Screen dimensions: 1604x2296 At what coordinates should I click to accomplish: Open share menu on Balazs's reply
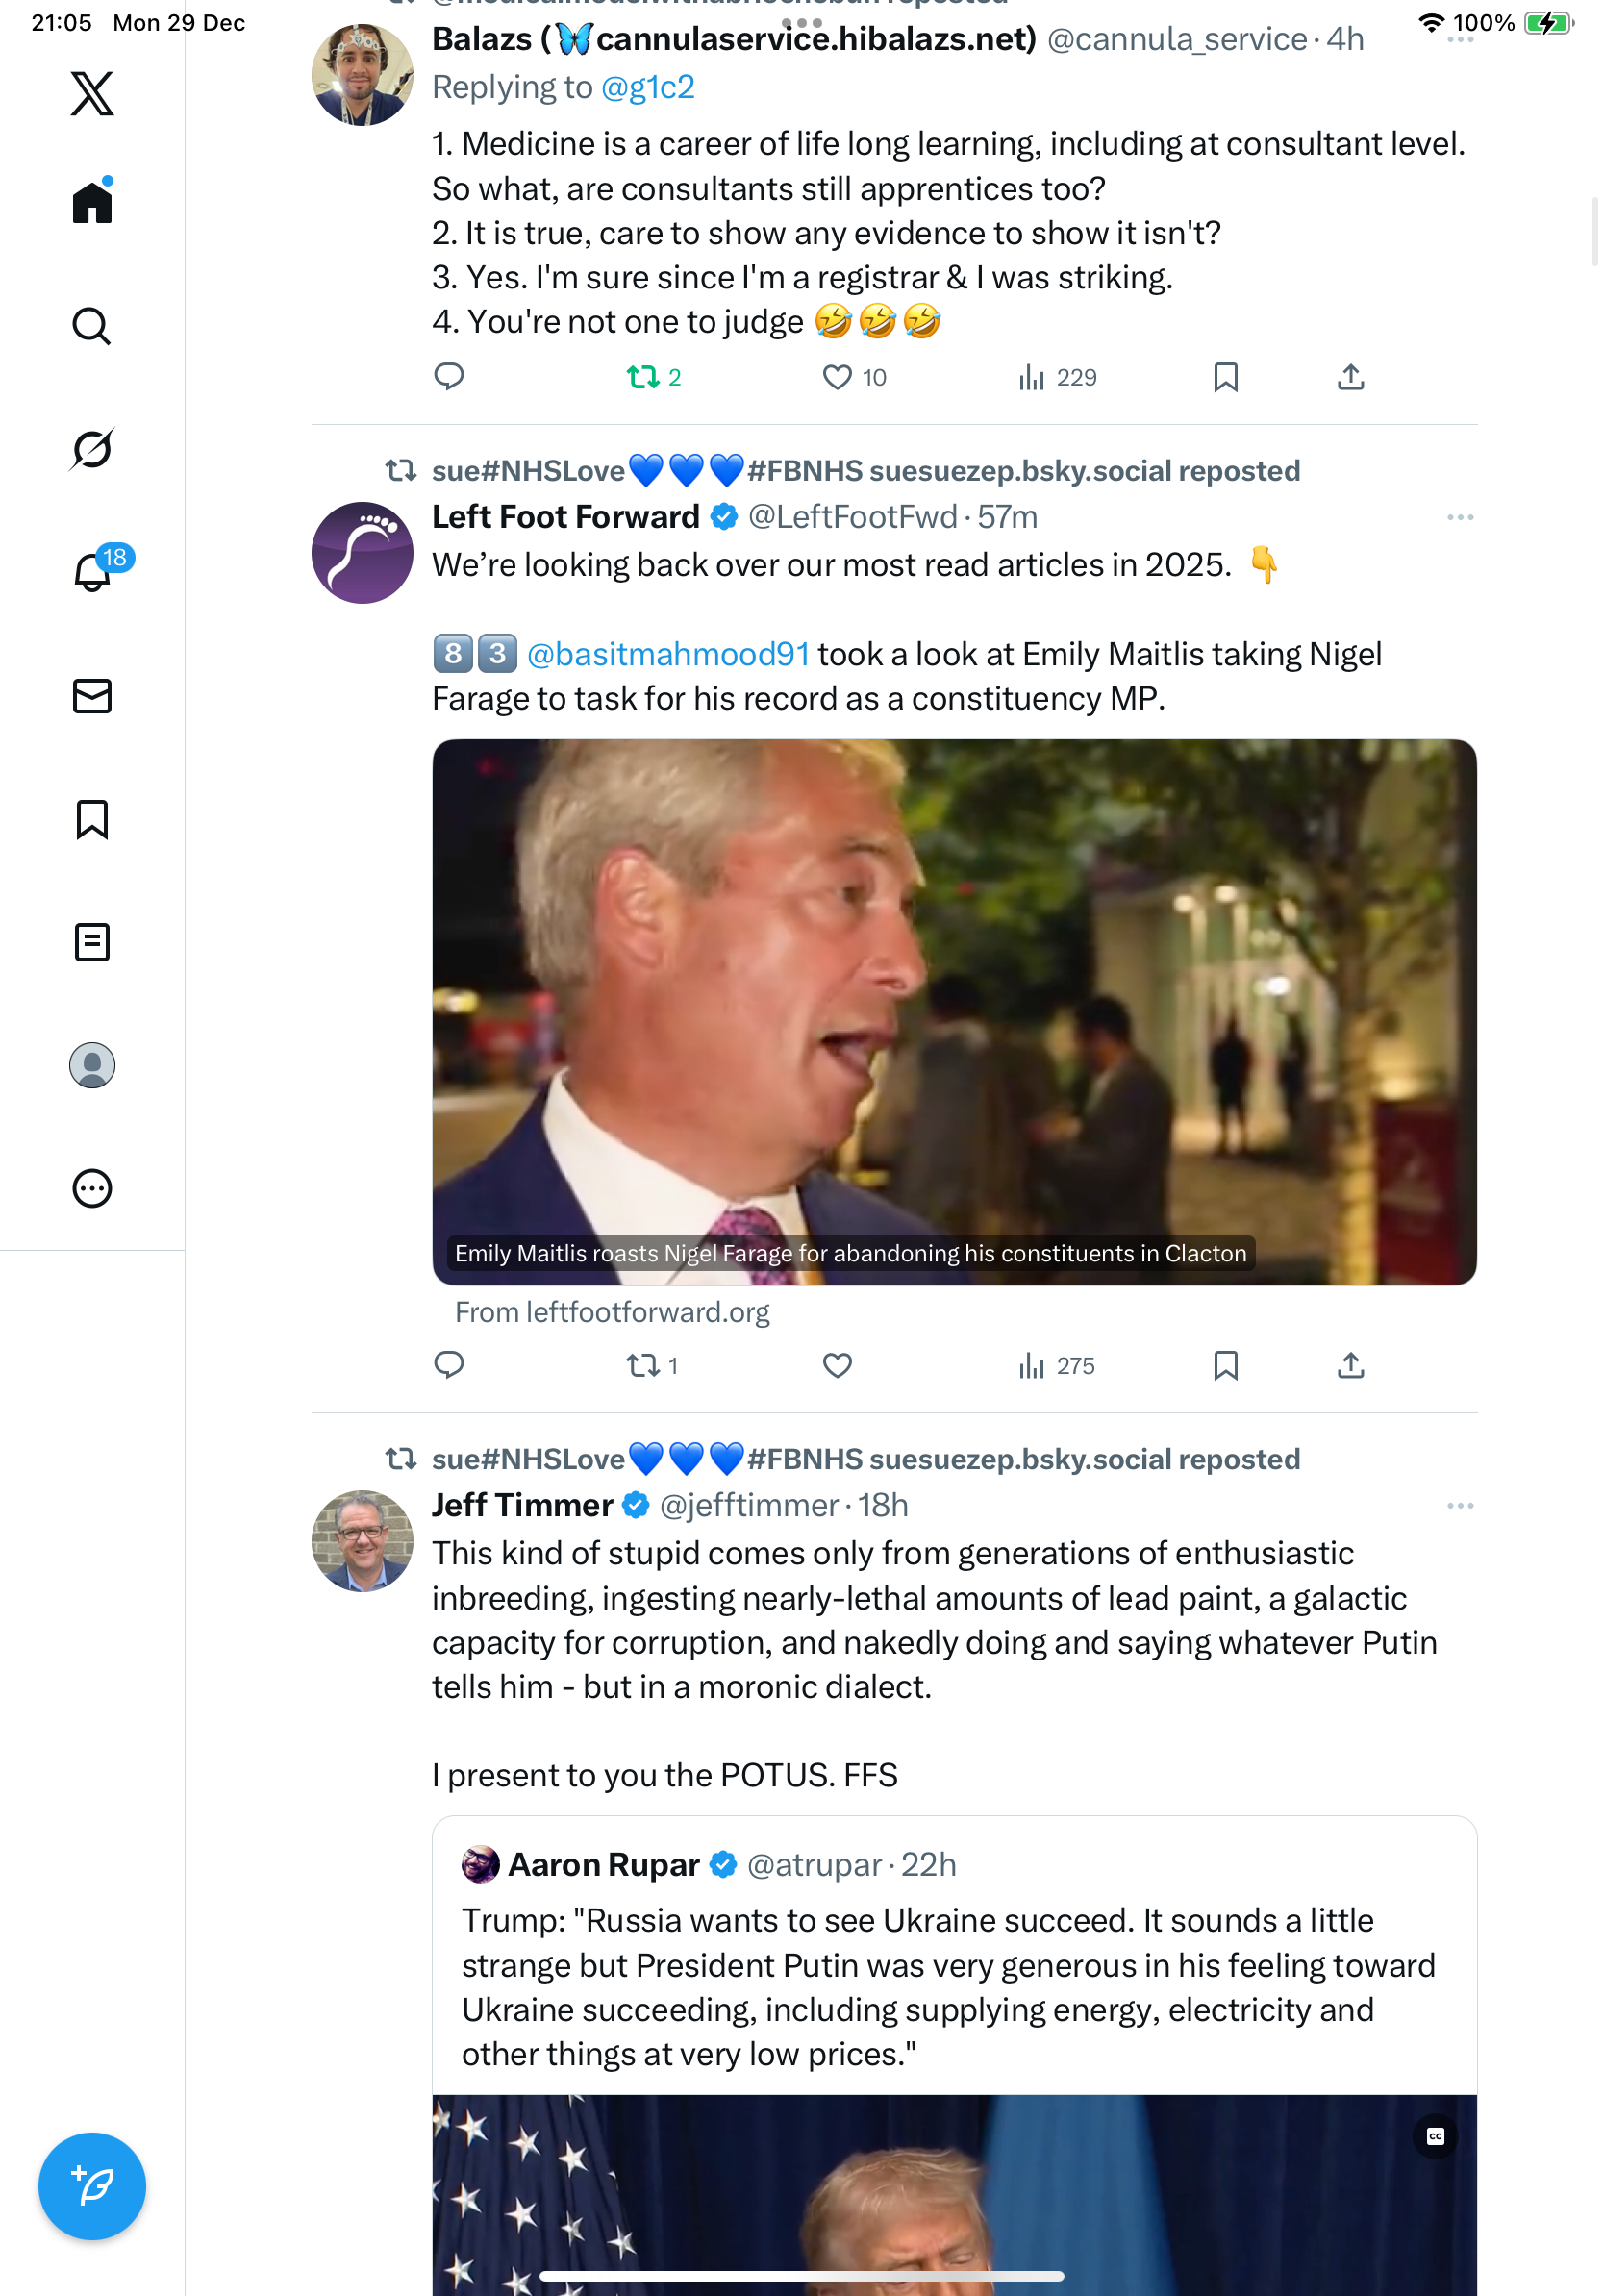pos(1350,377)
